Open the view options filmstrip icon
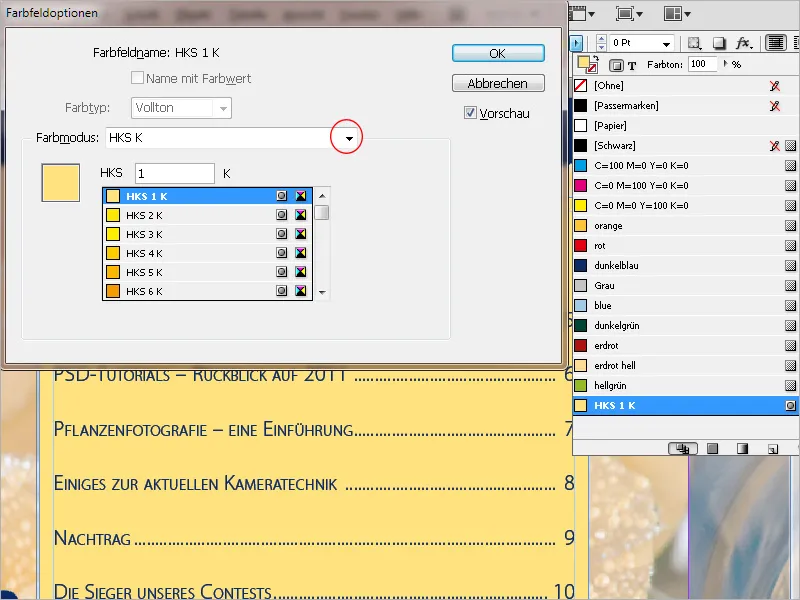 pyautogui.click(x=582, y=14)
